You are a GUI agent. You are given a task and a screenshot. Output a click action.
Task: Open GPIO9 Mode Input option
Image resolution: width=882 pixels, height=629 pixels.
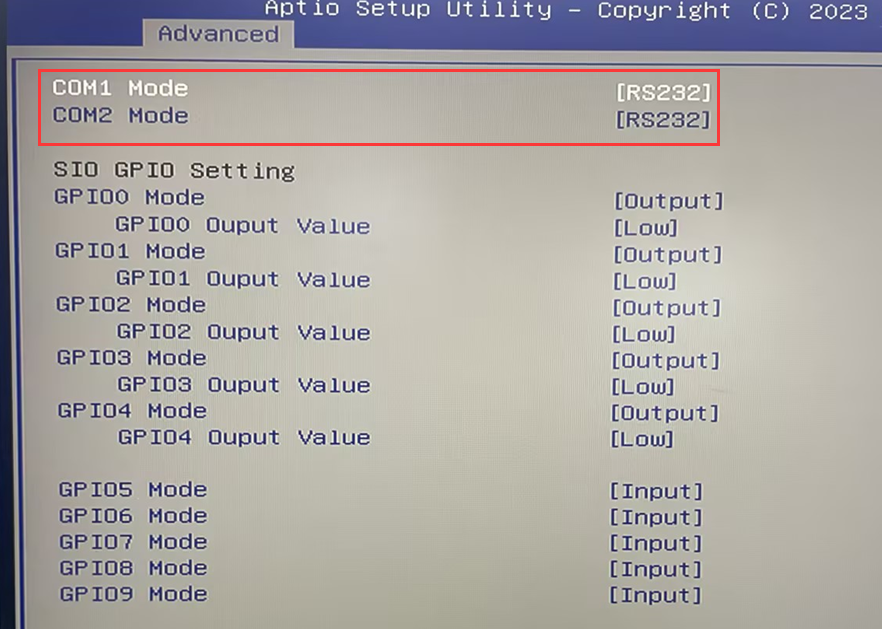(656, 595)
